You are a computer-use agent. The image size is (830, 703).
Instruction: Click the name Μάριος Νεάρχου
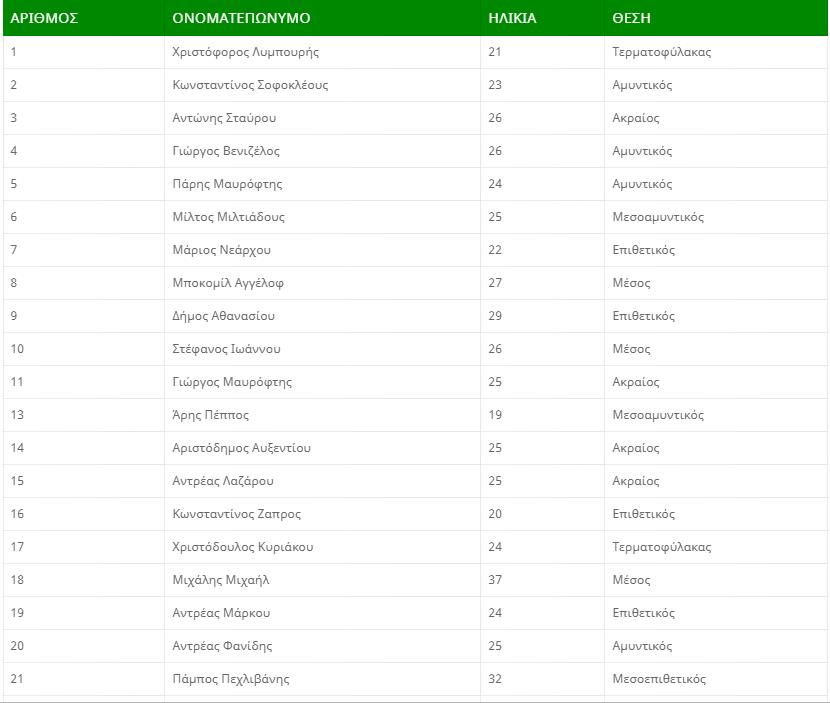tap(221, 250)
